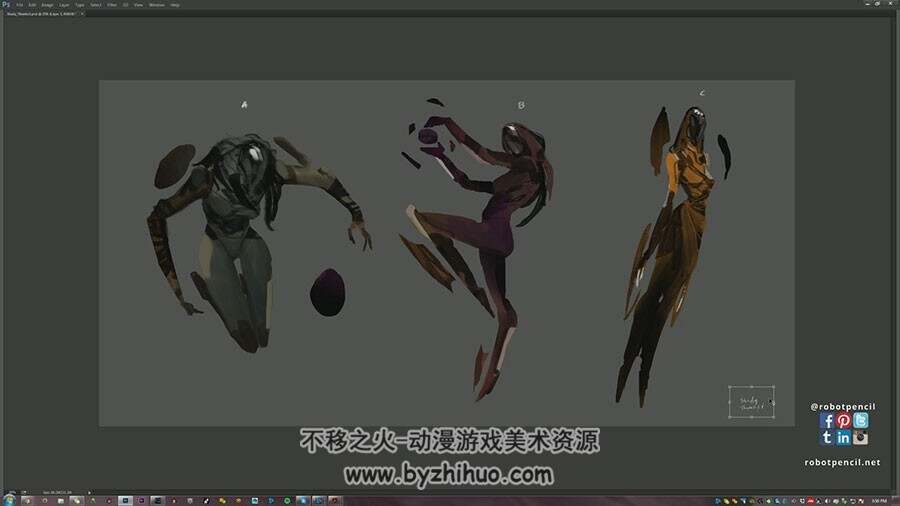Click the LinkedIn icon
The width and height of the screenshot is (900, 506).
[843, 437]
